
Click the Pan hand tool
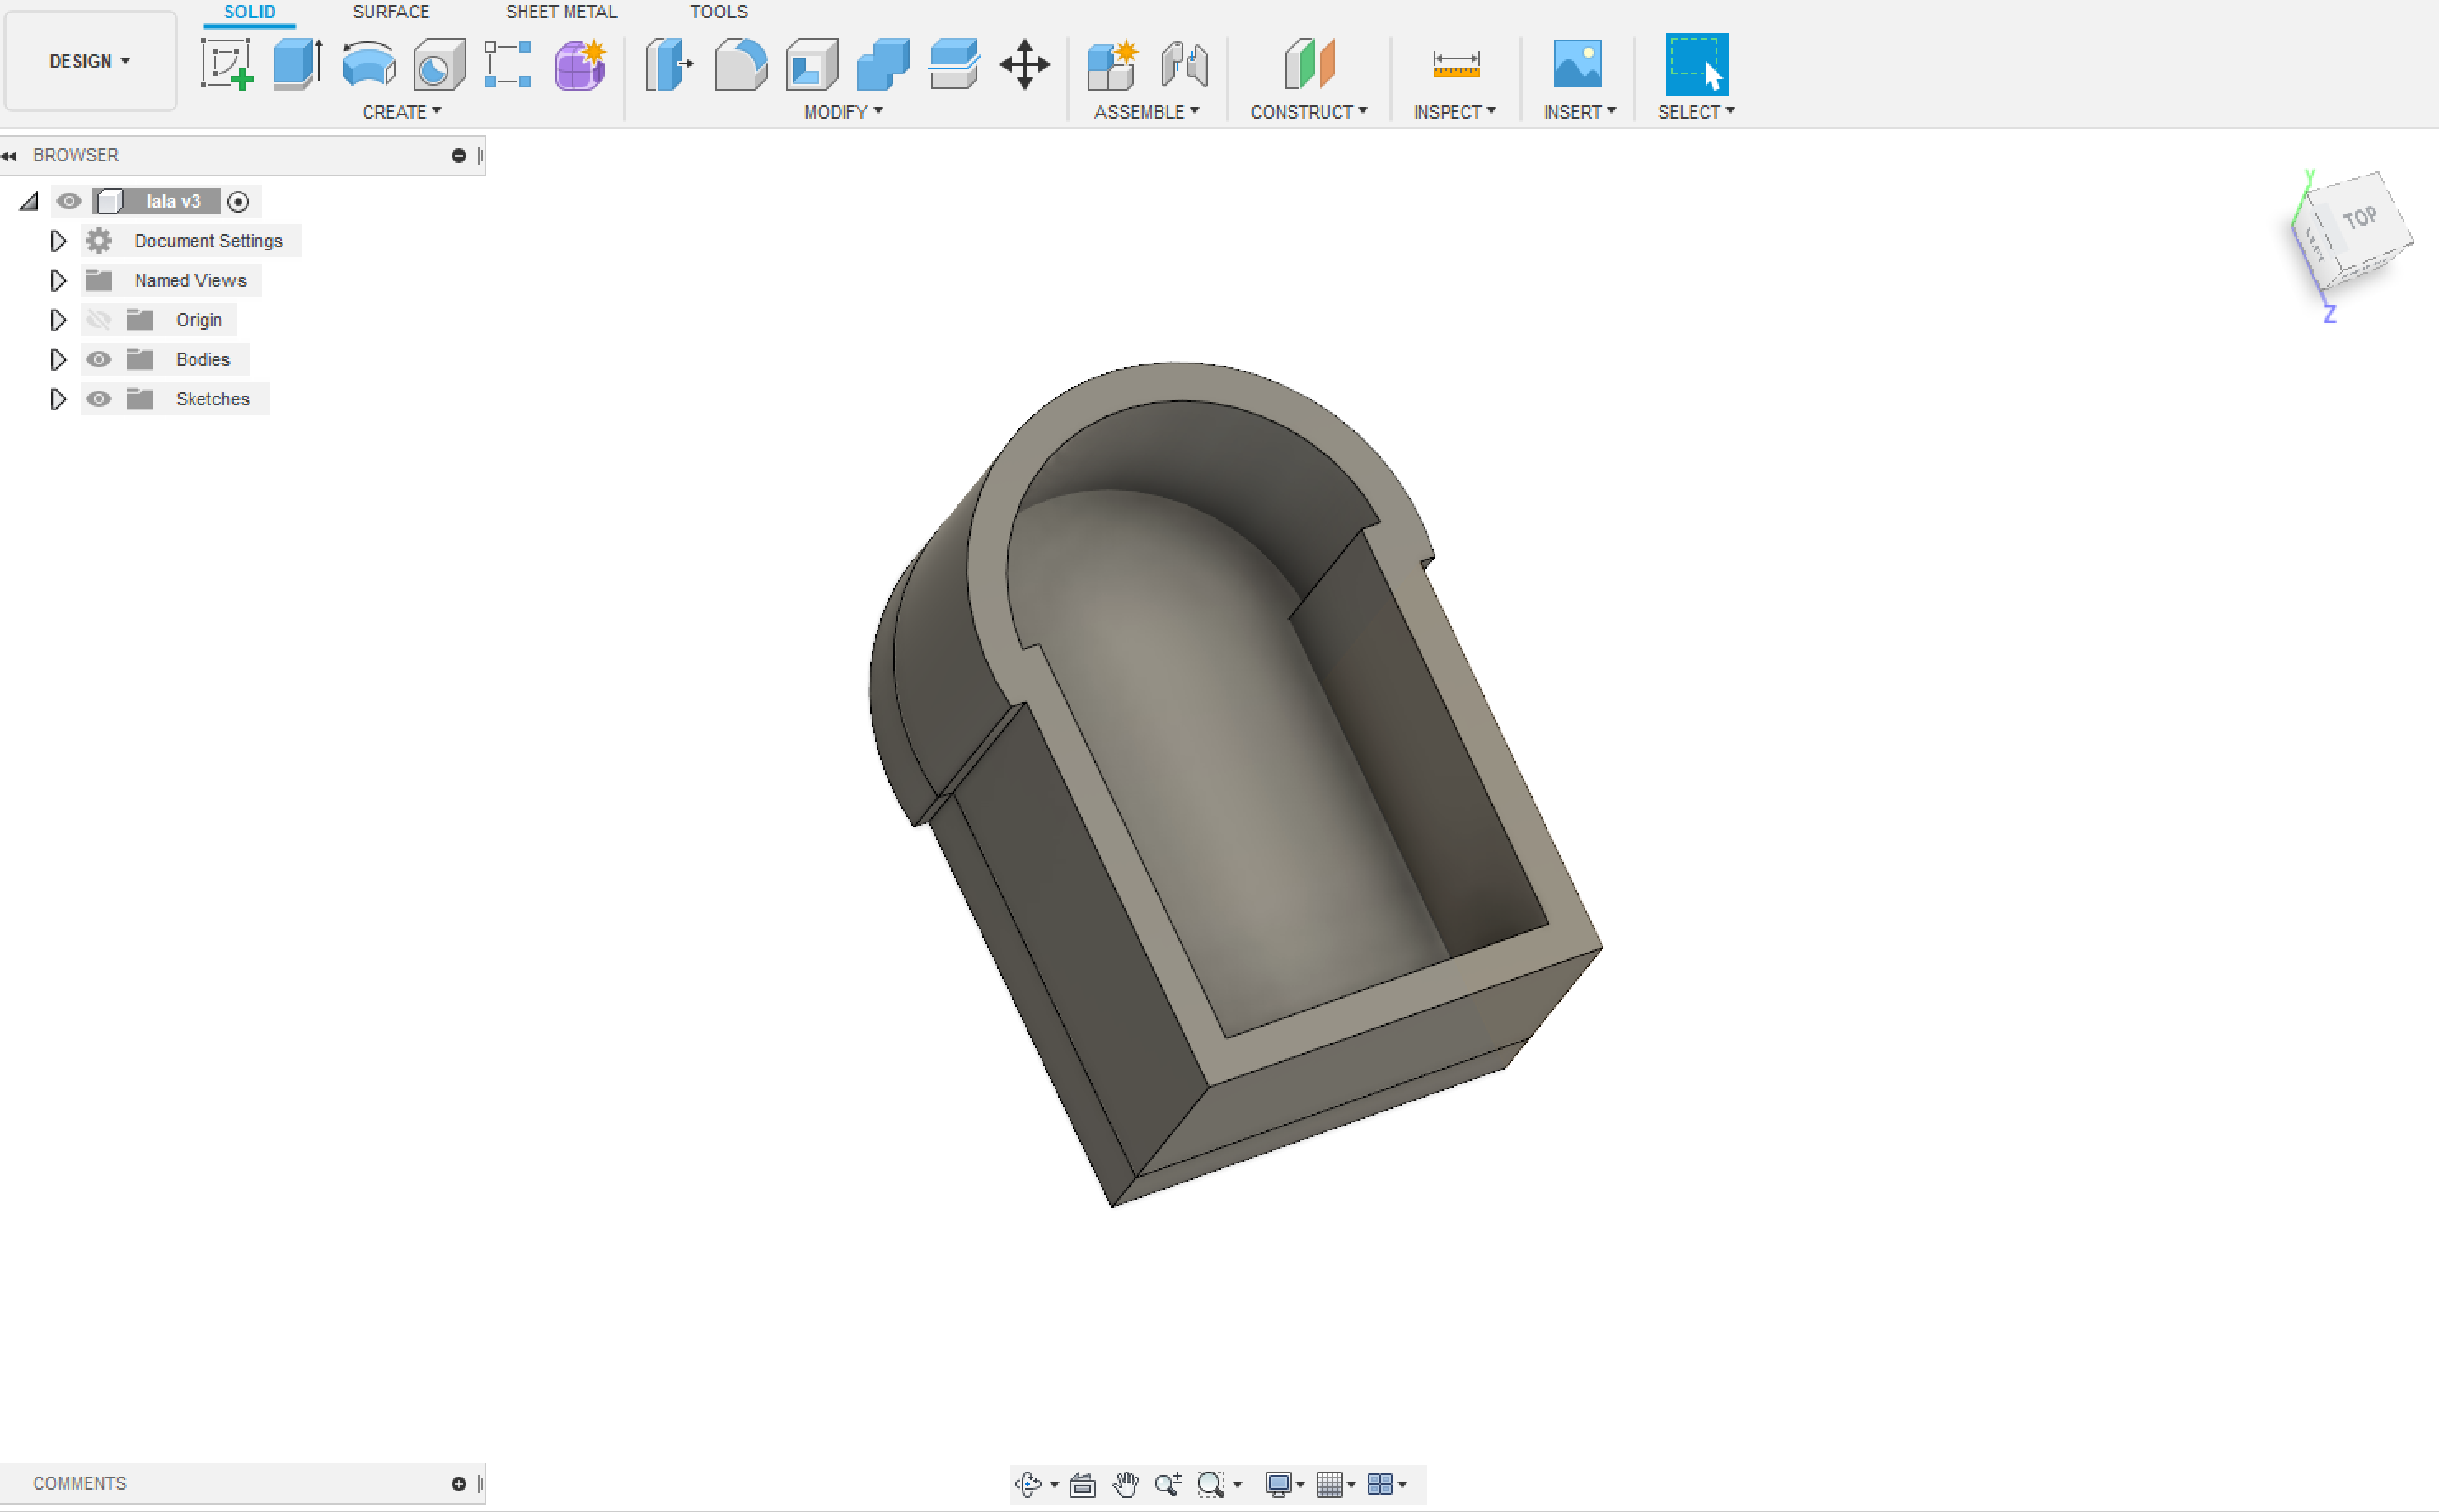(1126, 1484)
